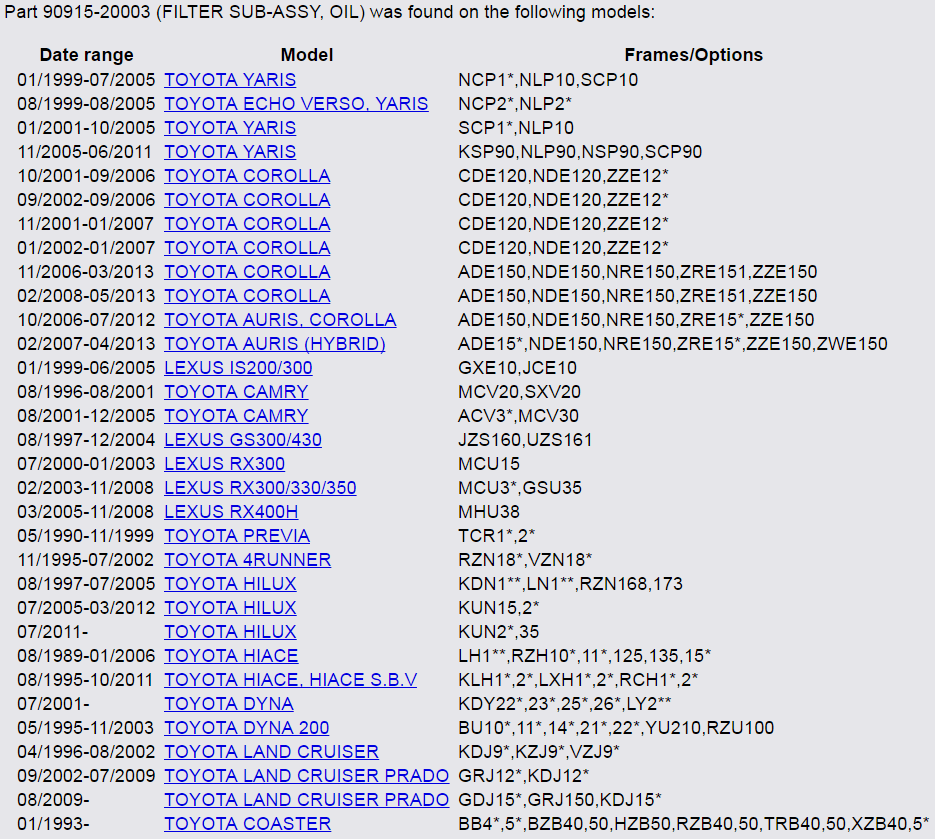Open the TOYOTA LAND CRUISER link dated 04/1996-08/2002

click(x=272, y=751)
